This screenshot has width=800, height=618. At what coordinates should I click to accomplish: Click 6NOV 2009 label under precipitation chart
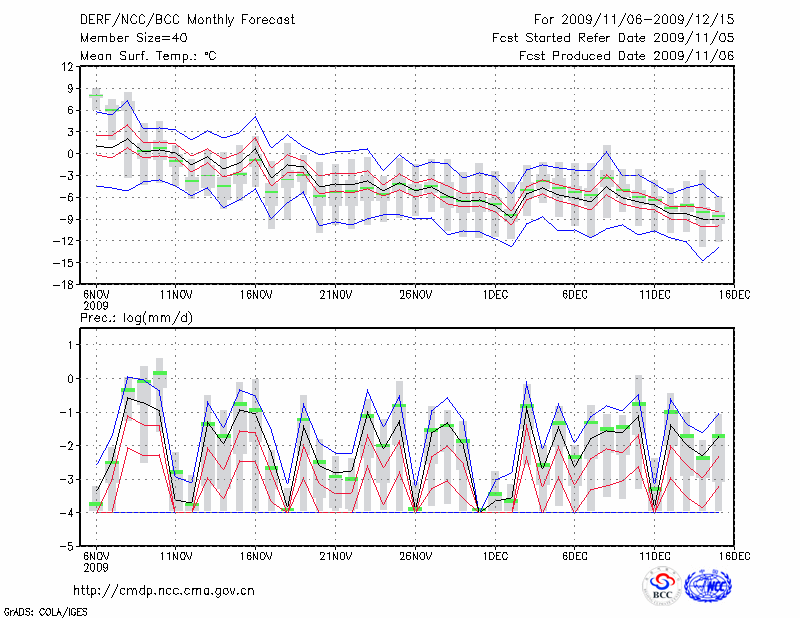[96, 560]
